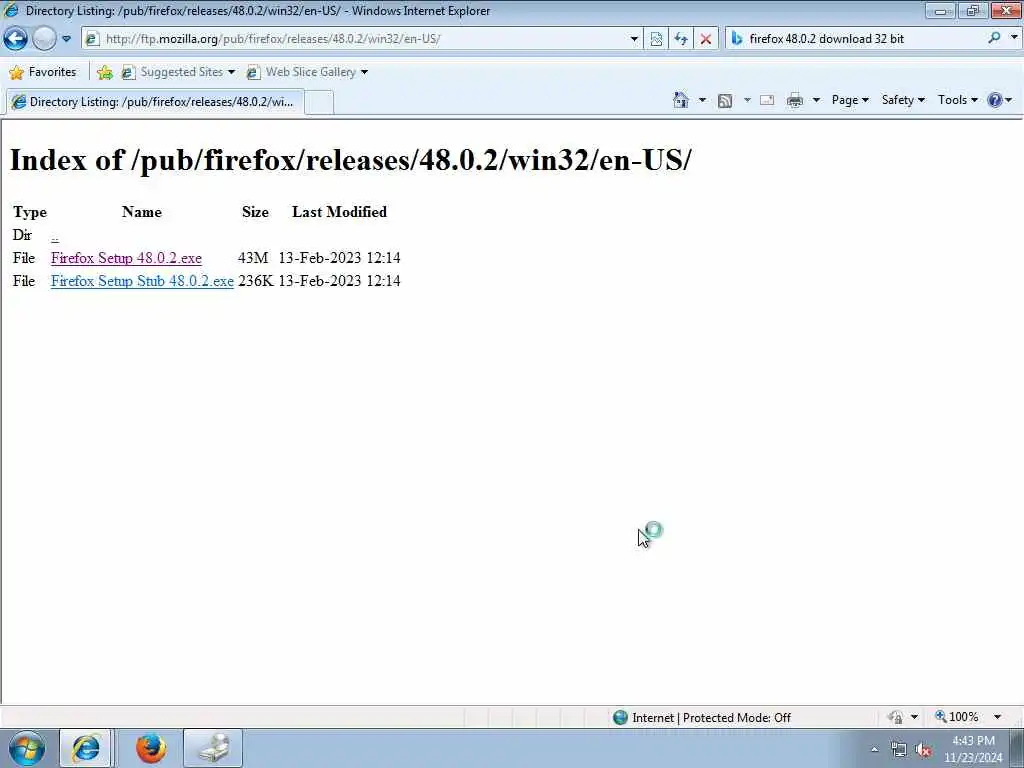The image size is (1024, 768).
Task: Click the Name column header
Action: [141, 212]
